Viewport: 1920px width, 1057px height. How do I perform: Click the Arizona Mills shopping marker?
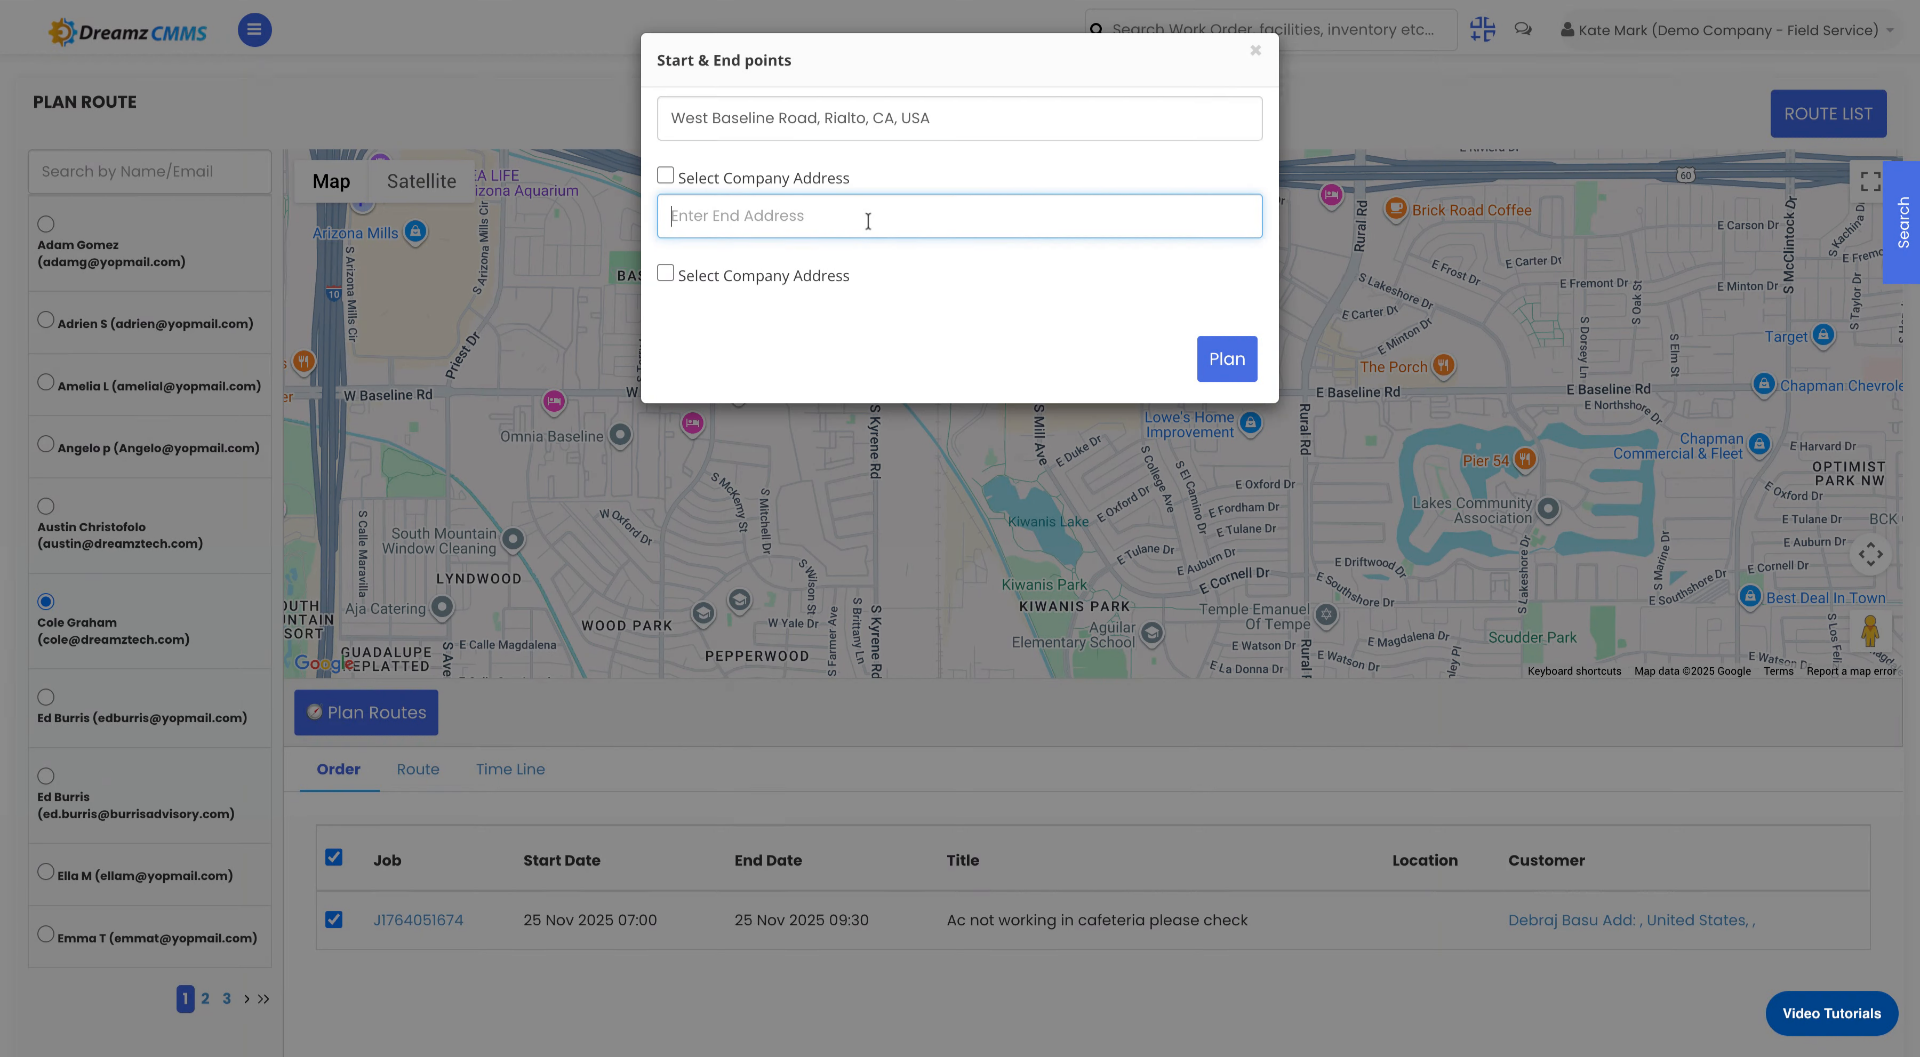[416, 231]
